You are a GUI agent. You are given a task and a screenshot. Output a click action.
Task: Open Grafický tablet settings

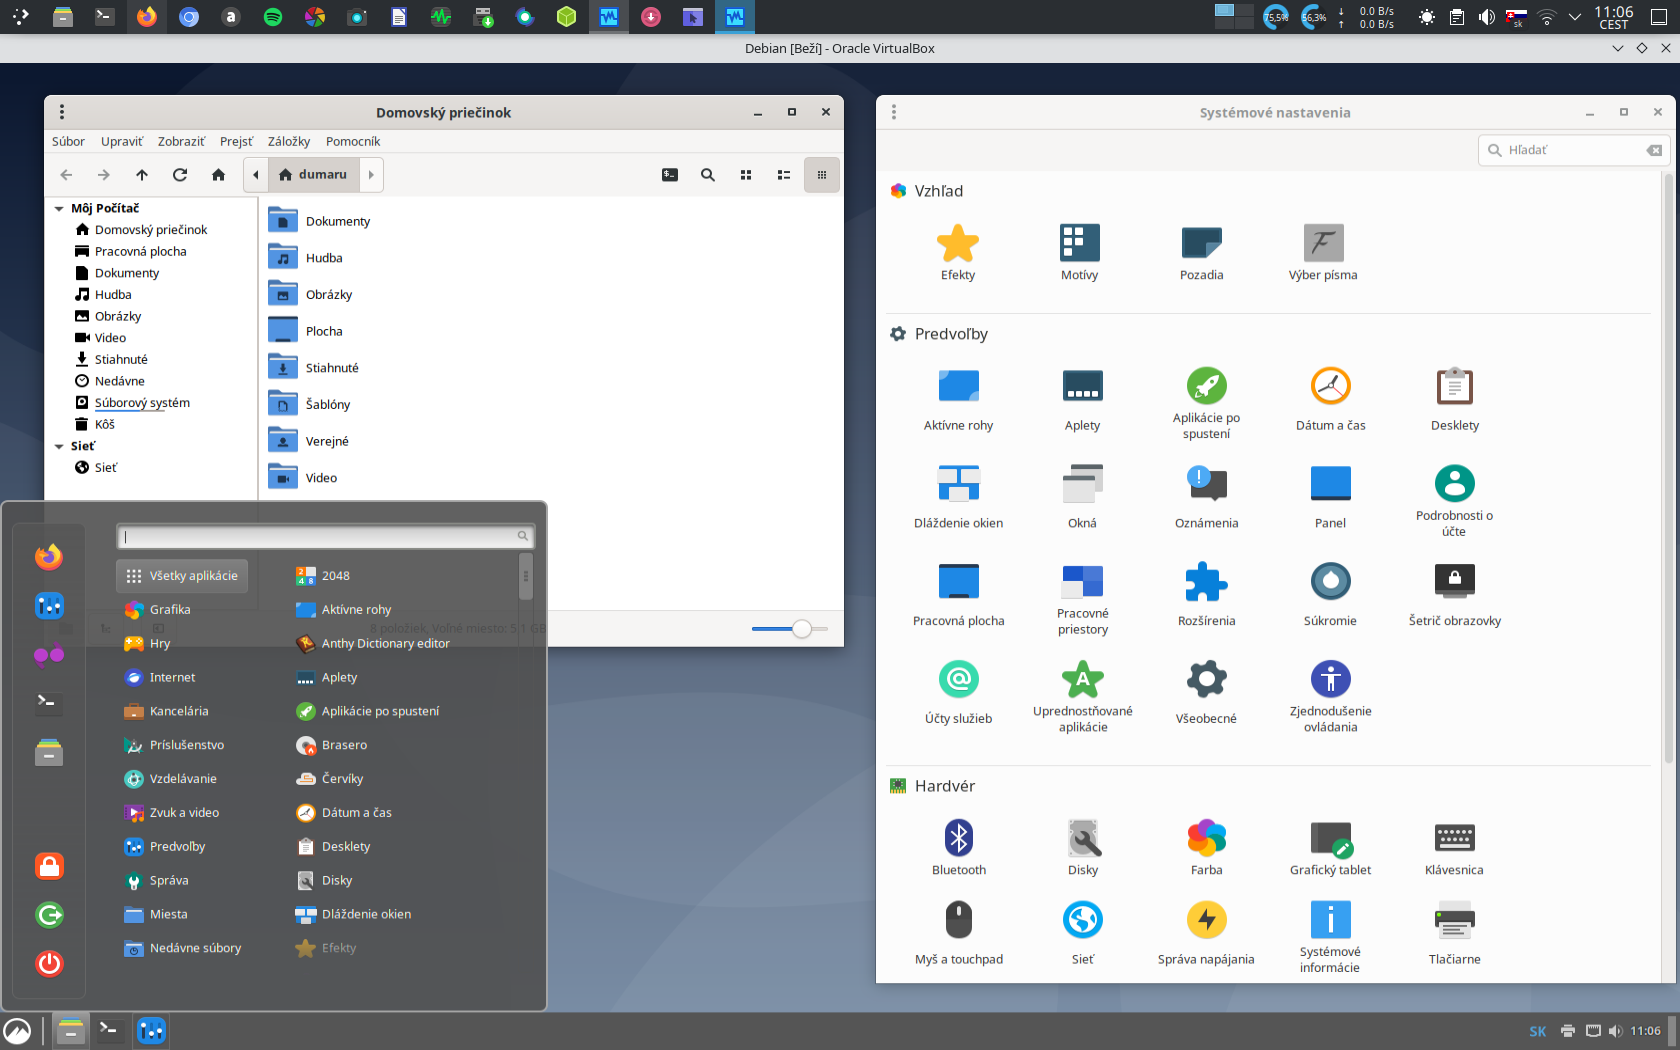tap(1330, 848)
